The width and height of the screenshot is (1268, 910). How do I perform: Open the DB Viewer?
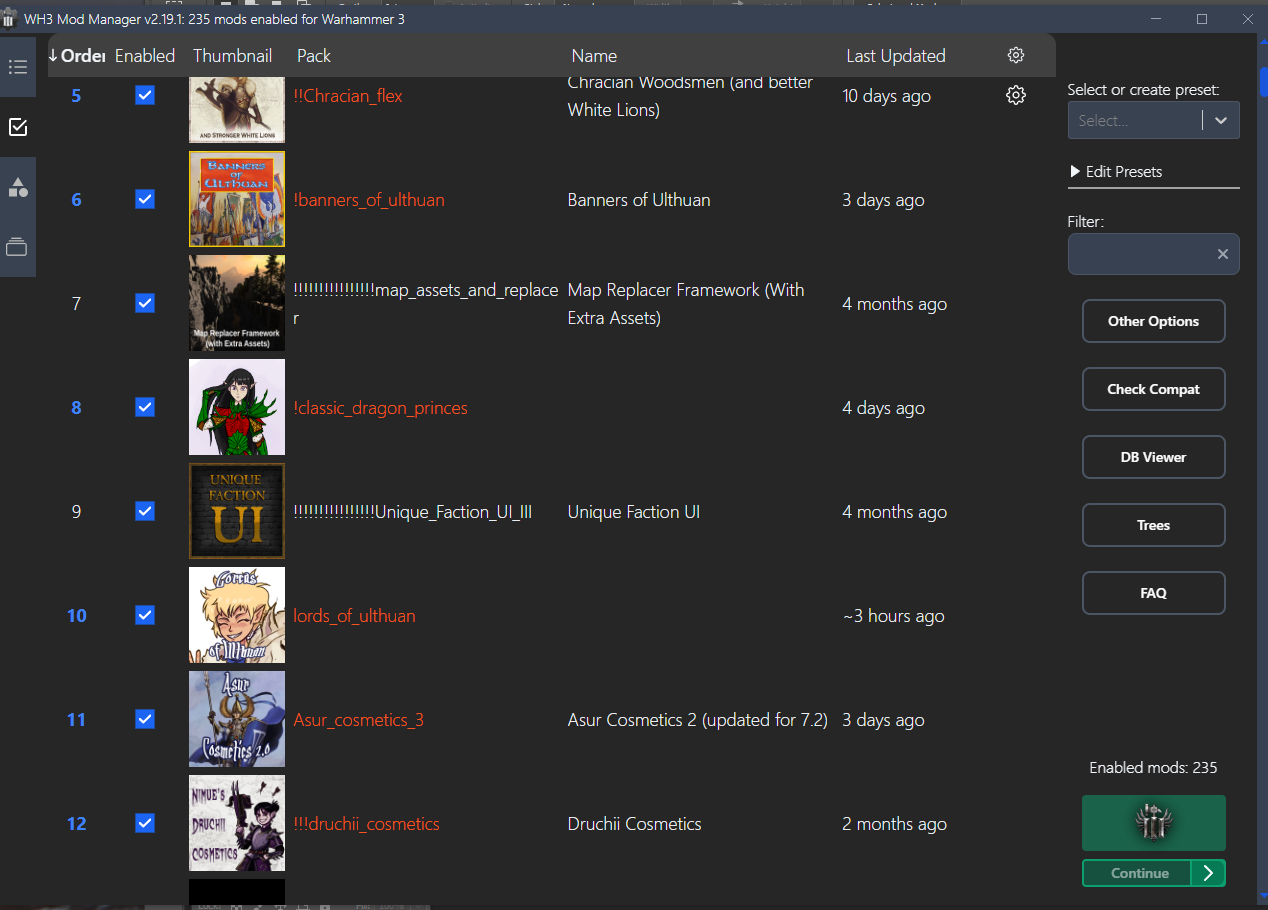pos(1153,457)
